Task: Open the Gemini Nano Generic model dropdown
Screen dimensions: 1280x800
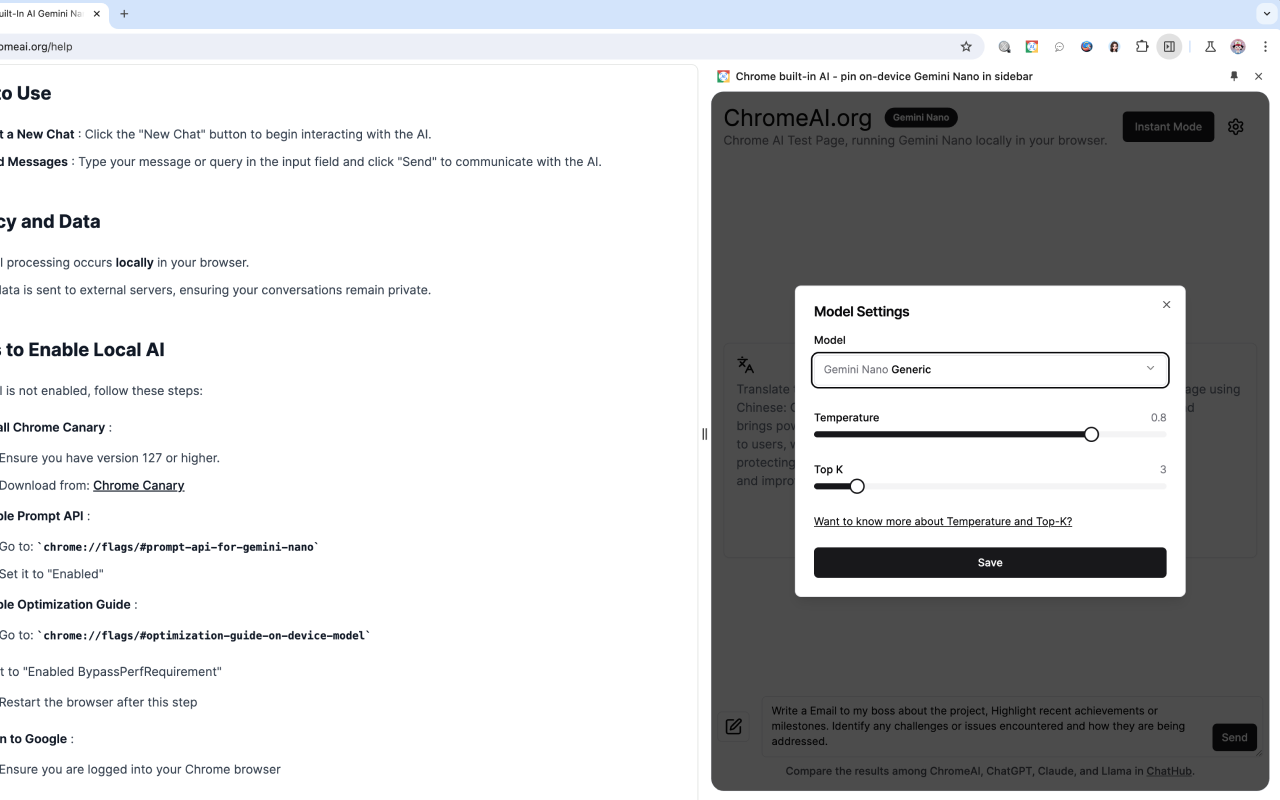Action: pyautogui.click(x=989, y=370)
